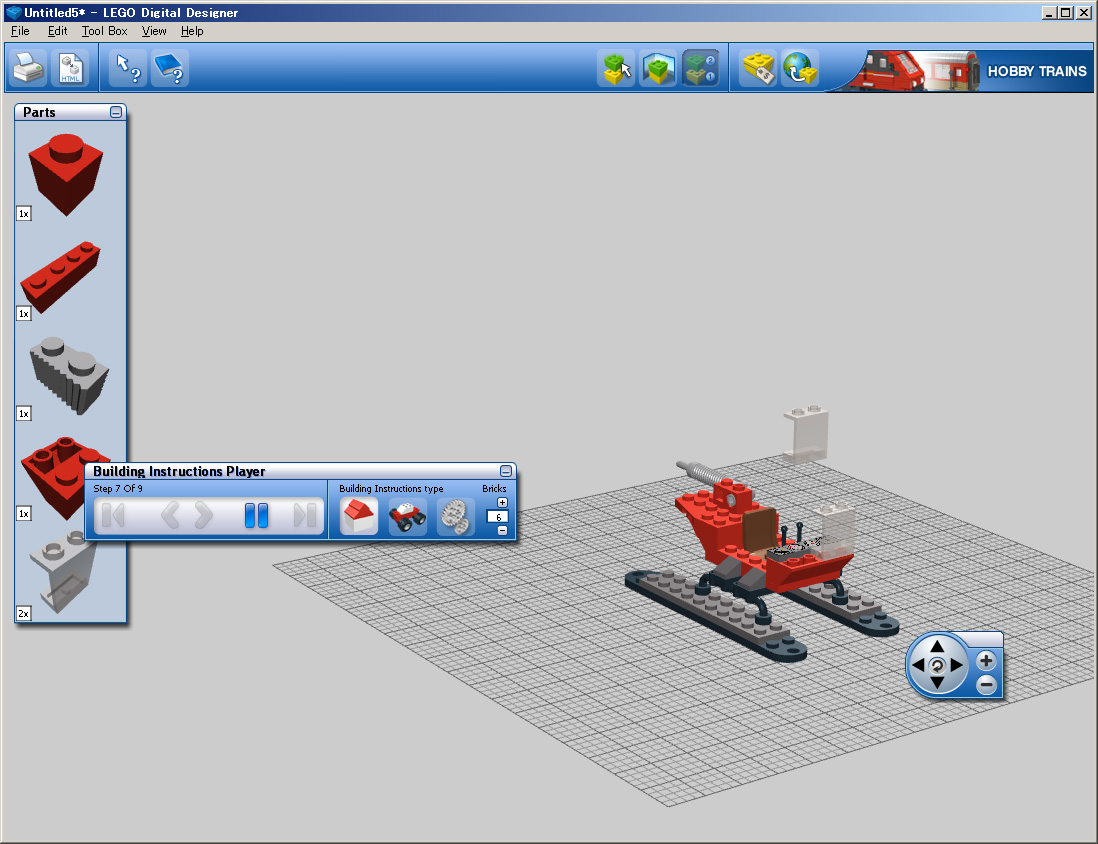Viewport: 1098px width, 844px height.
Task: Open the help book icon
Action: click(169, 68)
